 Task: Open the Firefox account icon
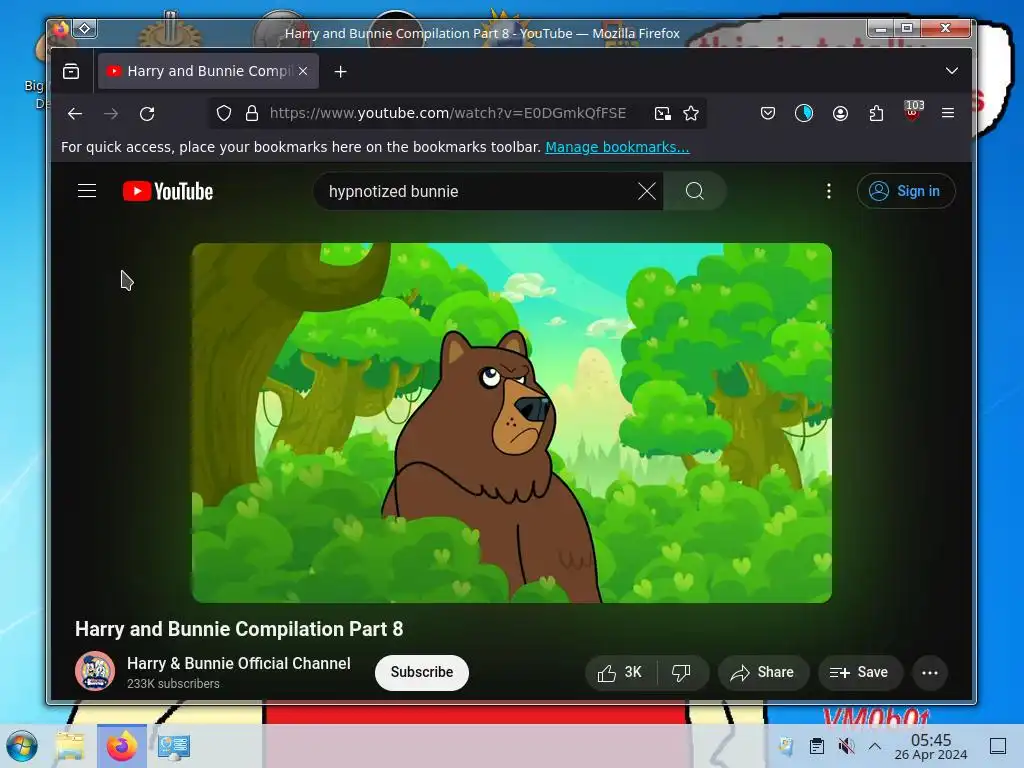click(840, 114)
